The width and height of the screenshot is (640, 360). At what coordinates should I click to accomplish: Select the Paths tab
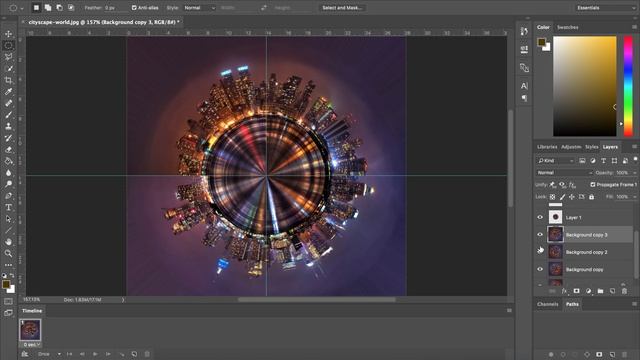(x=572, y=304)
